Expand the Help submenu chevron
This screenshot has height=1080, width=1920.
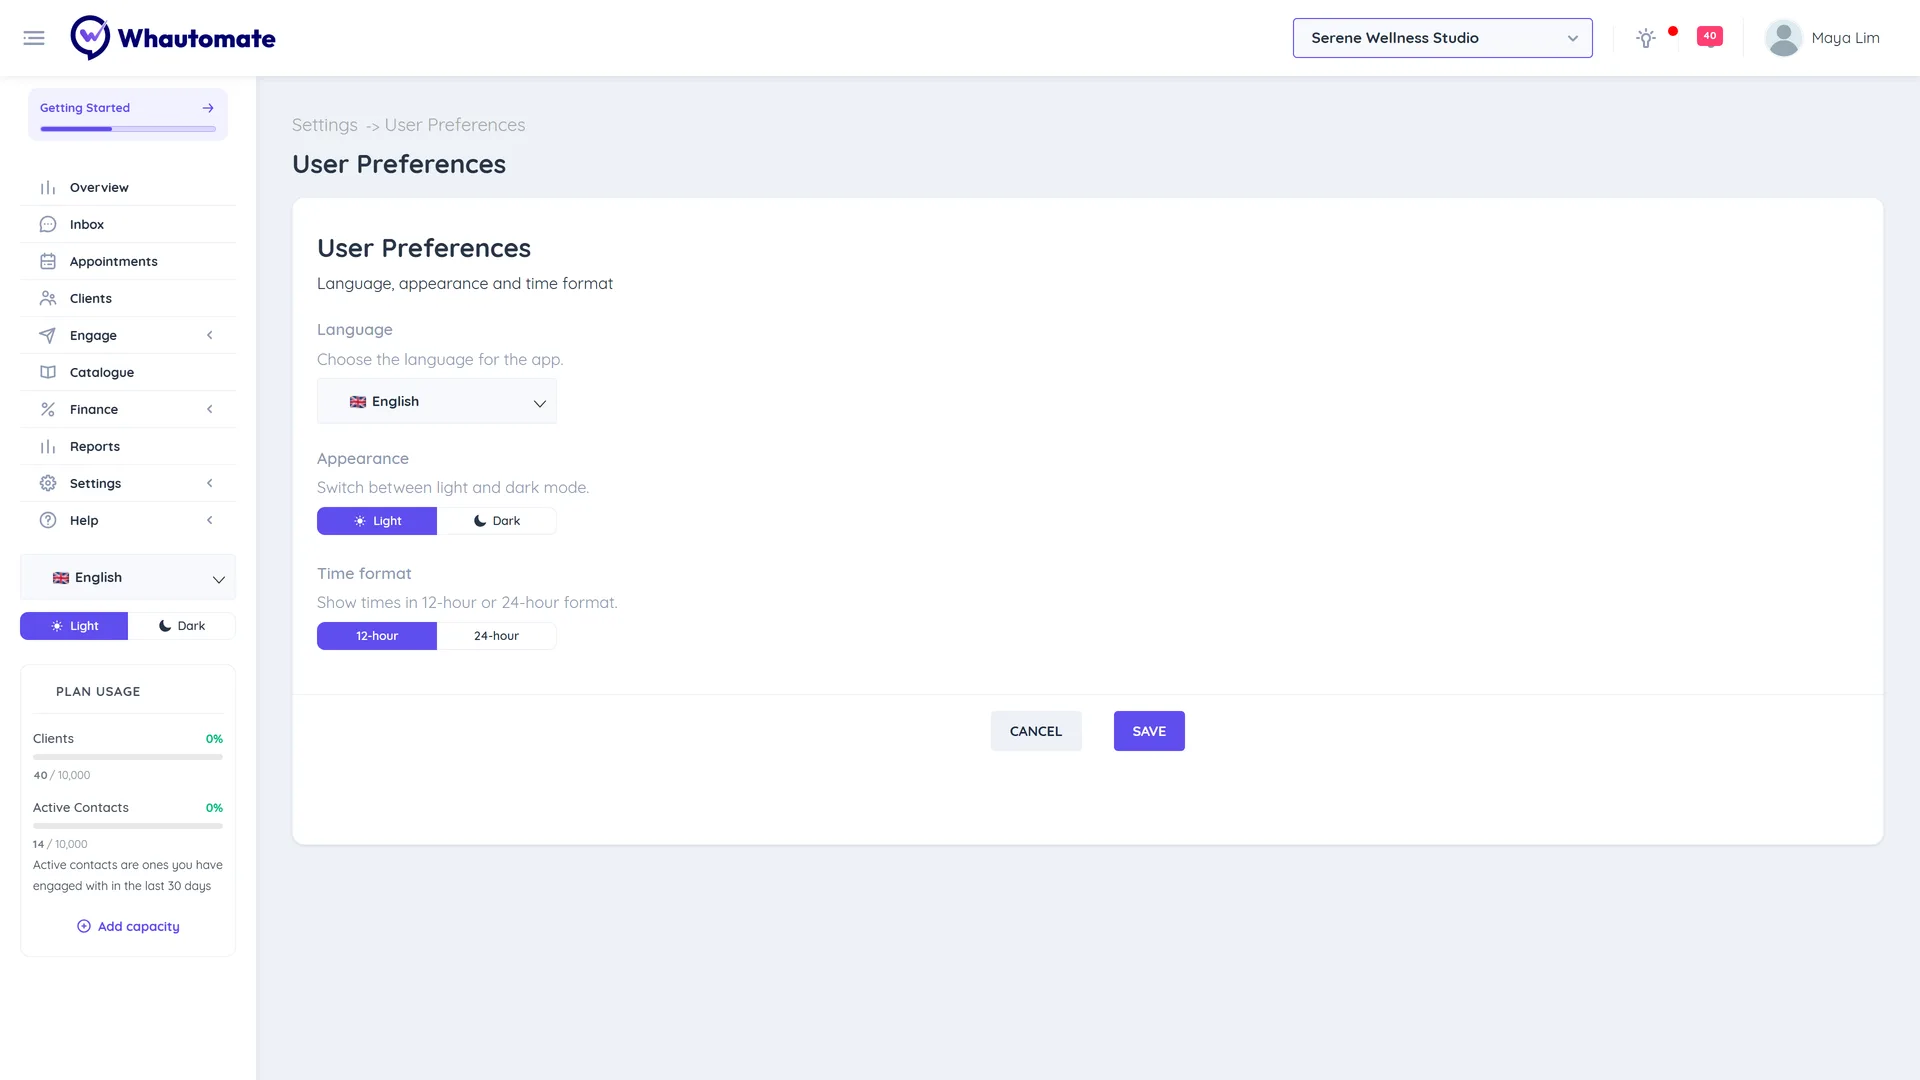pyautogui.click(x=210, y=521)
